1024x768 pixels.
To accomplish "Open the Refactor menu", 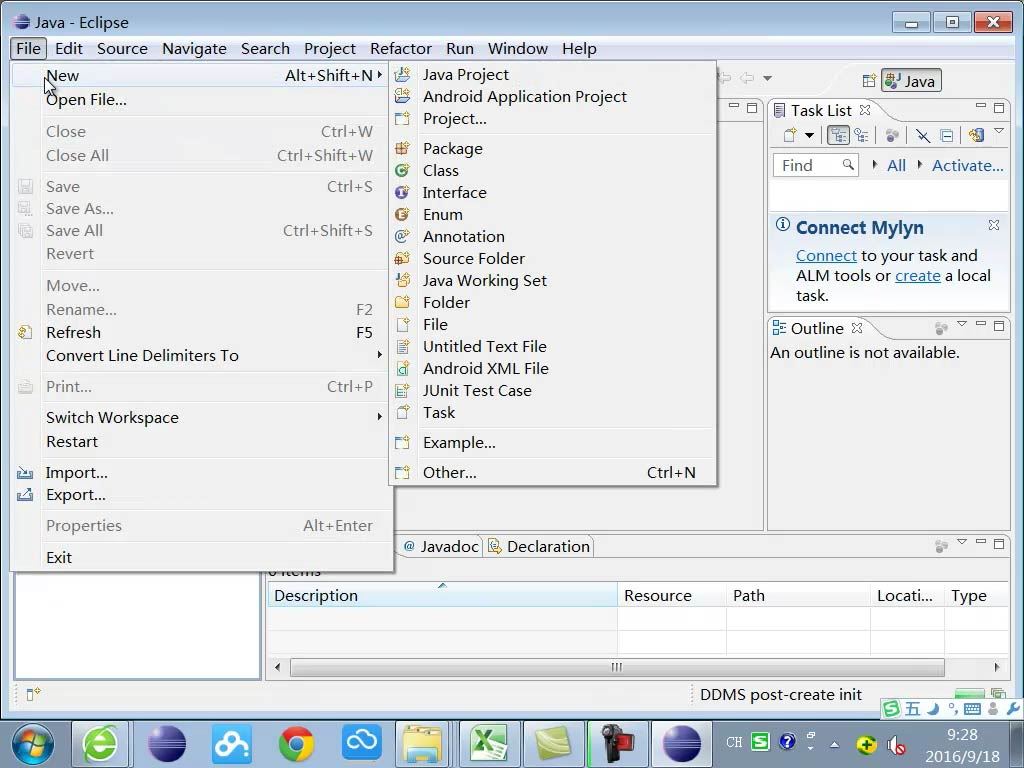I will pyautogui.click(x=400, y=49).
